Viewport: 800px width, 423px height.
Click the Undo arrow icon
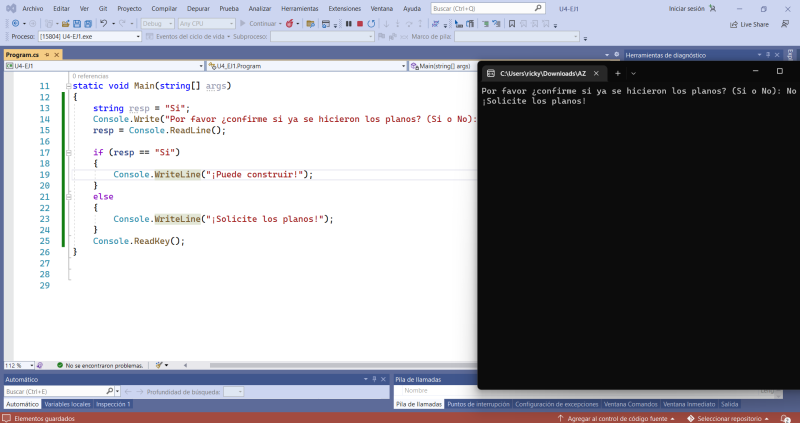coord(104,23)
